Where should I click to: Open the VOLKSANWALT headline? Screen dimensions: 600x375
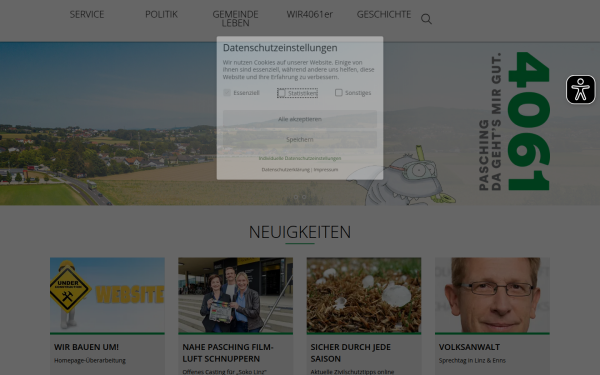[x=469, y=347]
